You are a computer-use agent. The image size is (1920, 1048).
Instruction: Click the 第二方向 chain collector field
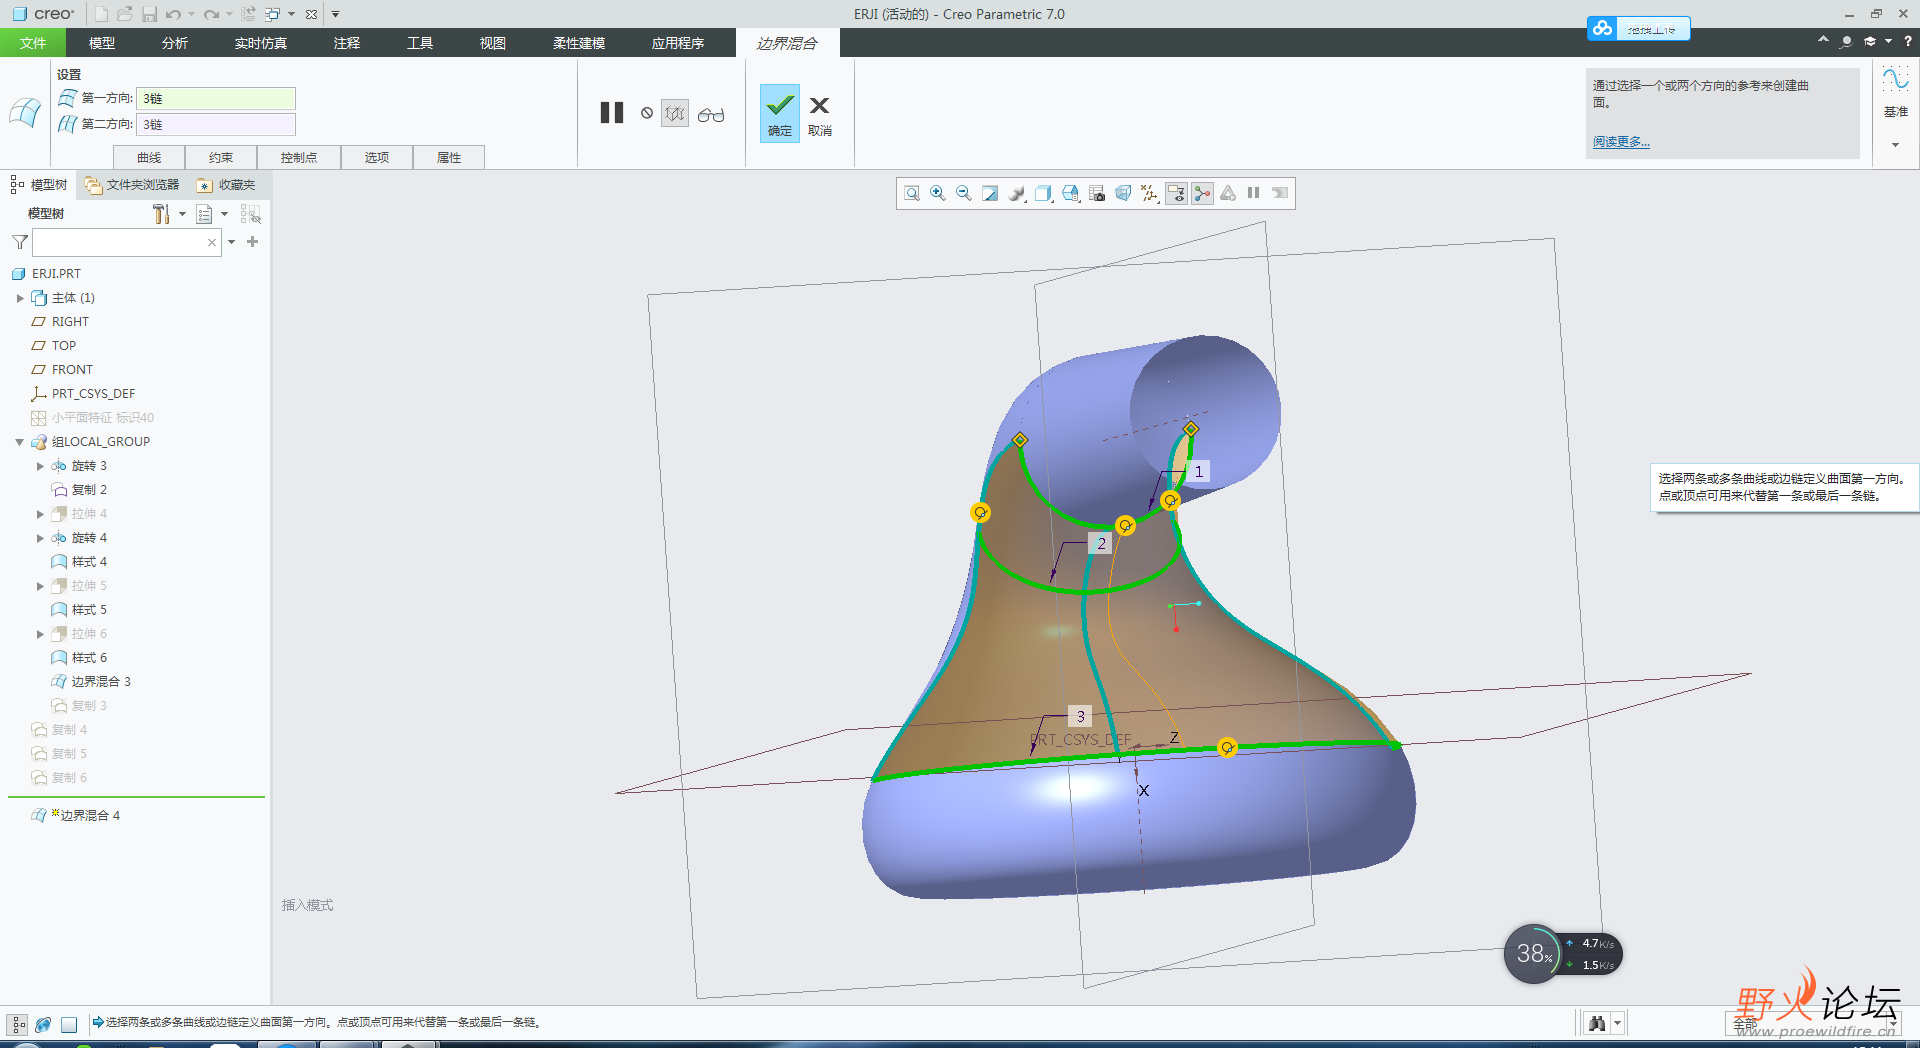pyautogui.click(x=216, y=124)
